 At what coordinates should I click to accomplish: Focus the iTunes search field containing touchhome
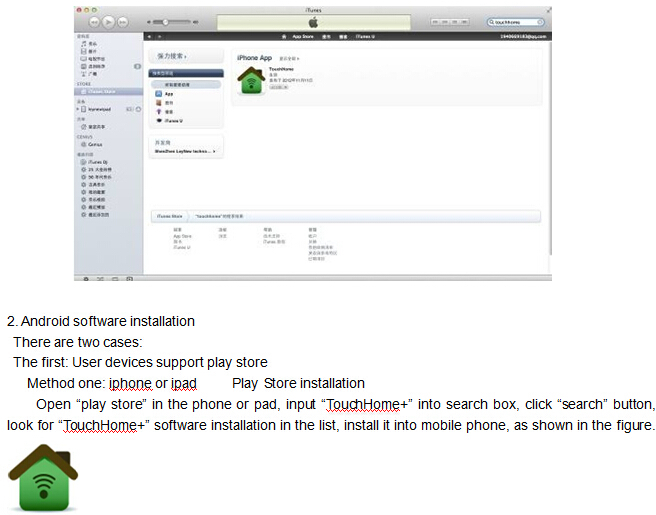click(x=515, y=22)
